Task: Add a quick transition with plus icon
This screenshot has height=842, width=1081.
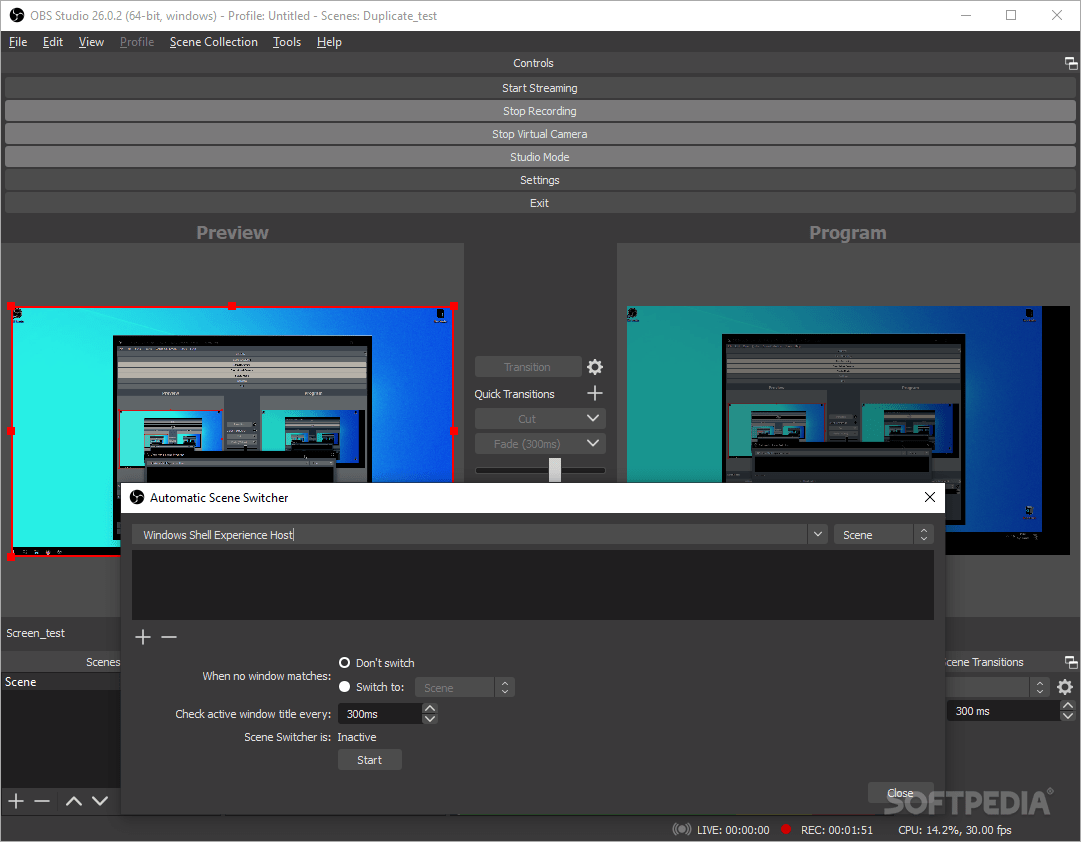Action: (594, 393)
